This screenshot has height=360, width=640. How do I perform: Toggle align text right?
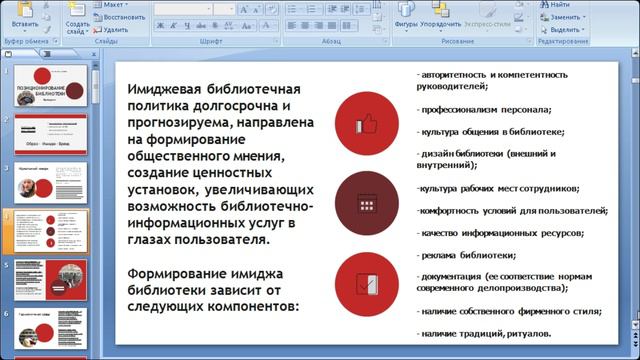coord(318,26)
